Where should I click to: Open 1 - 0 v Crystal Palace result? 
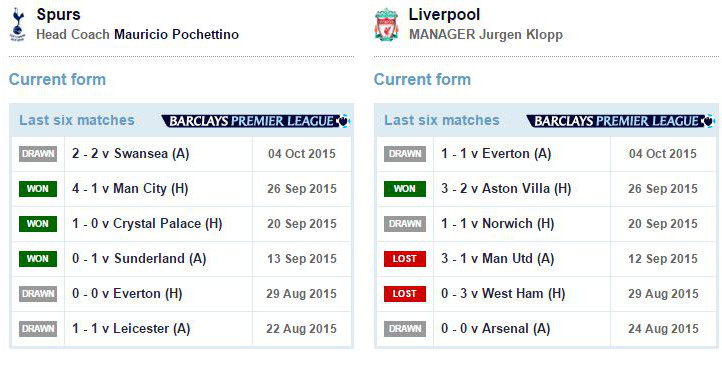[147, 224]
